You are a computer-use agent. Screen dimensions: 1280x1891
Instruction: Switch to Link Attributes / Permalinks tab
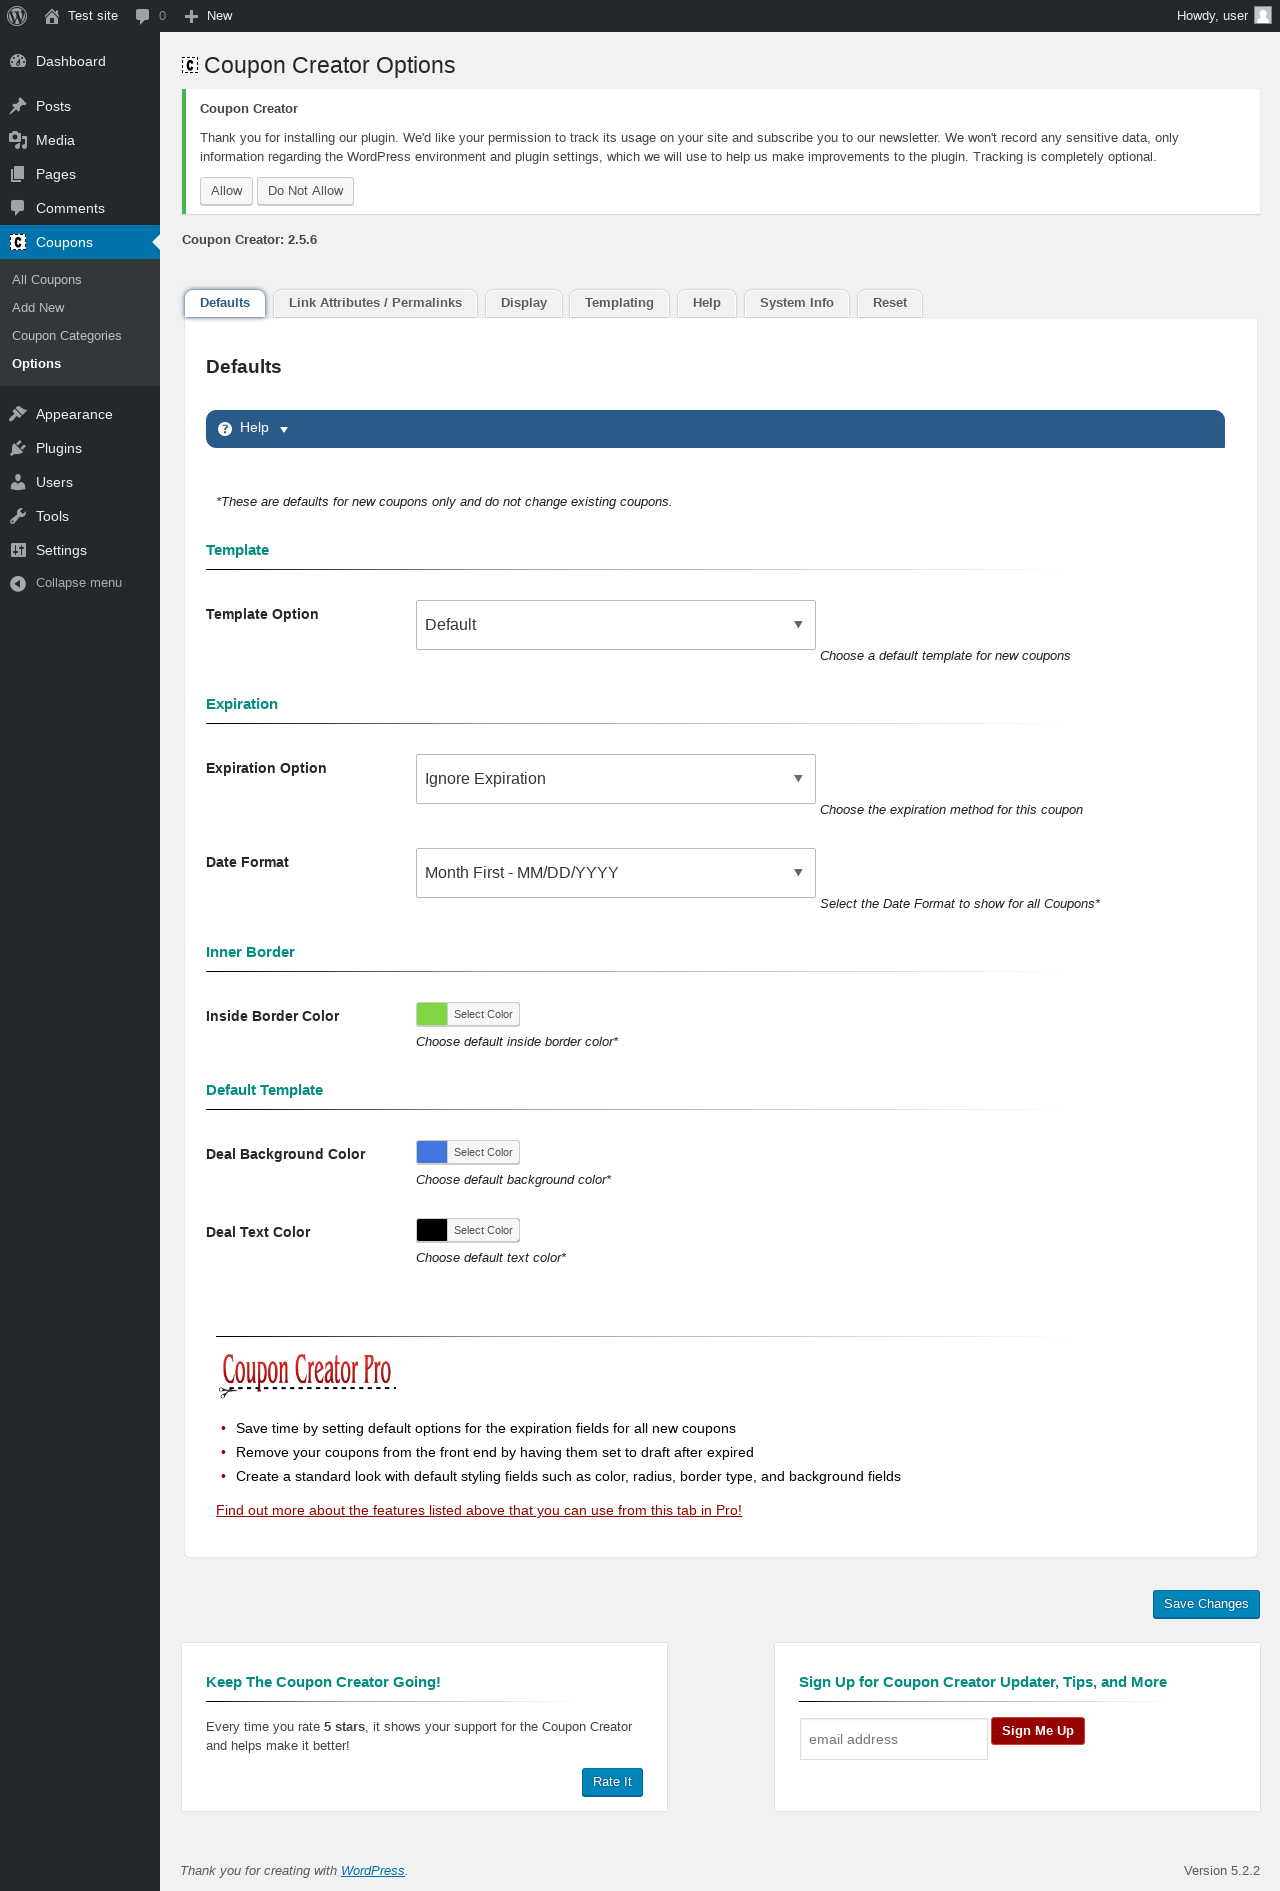(x=375, y=303)
